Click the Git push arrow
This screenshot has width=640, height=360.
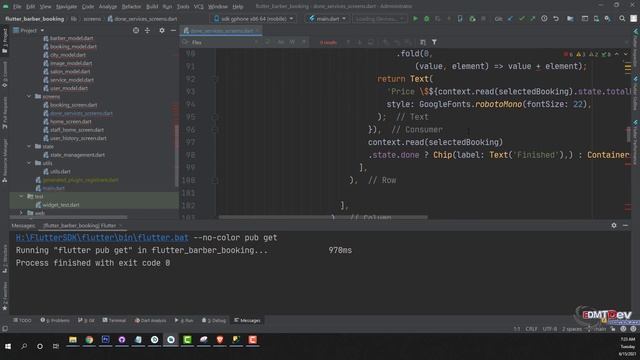(x=533, y=19)
